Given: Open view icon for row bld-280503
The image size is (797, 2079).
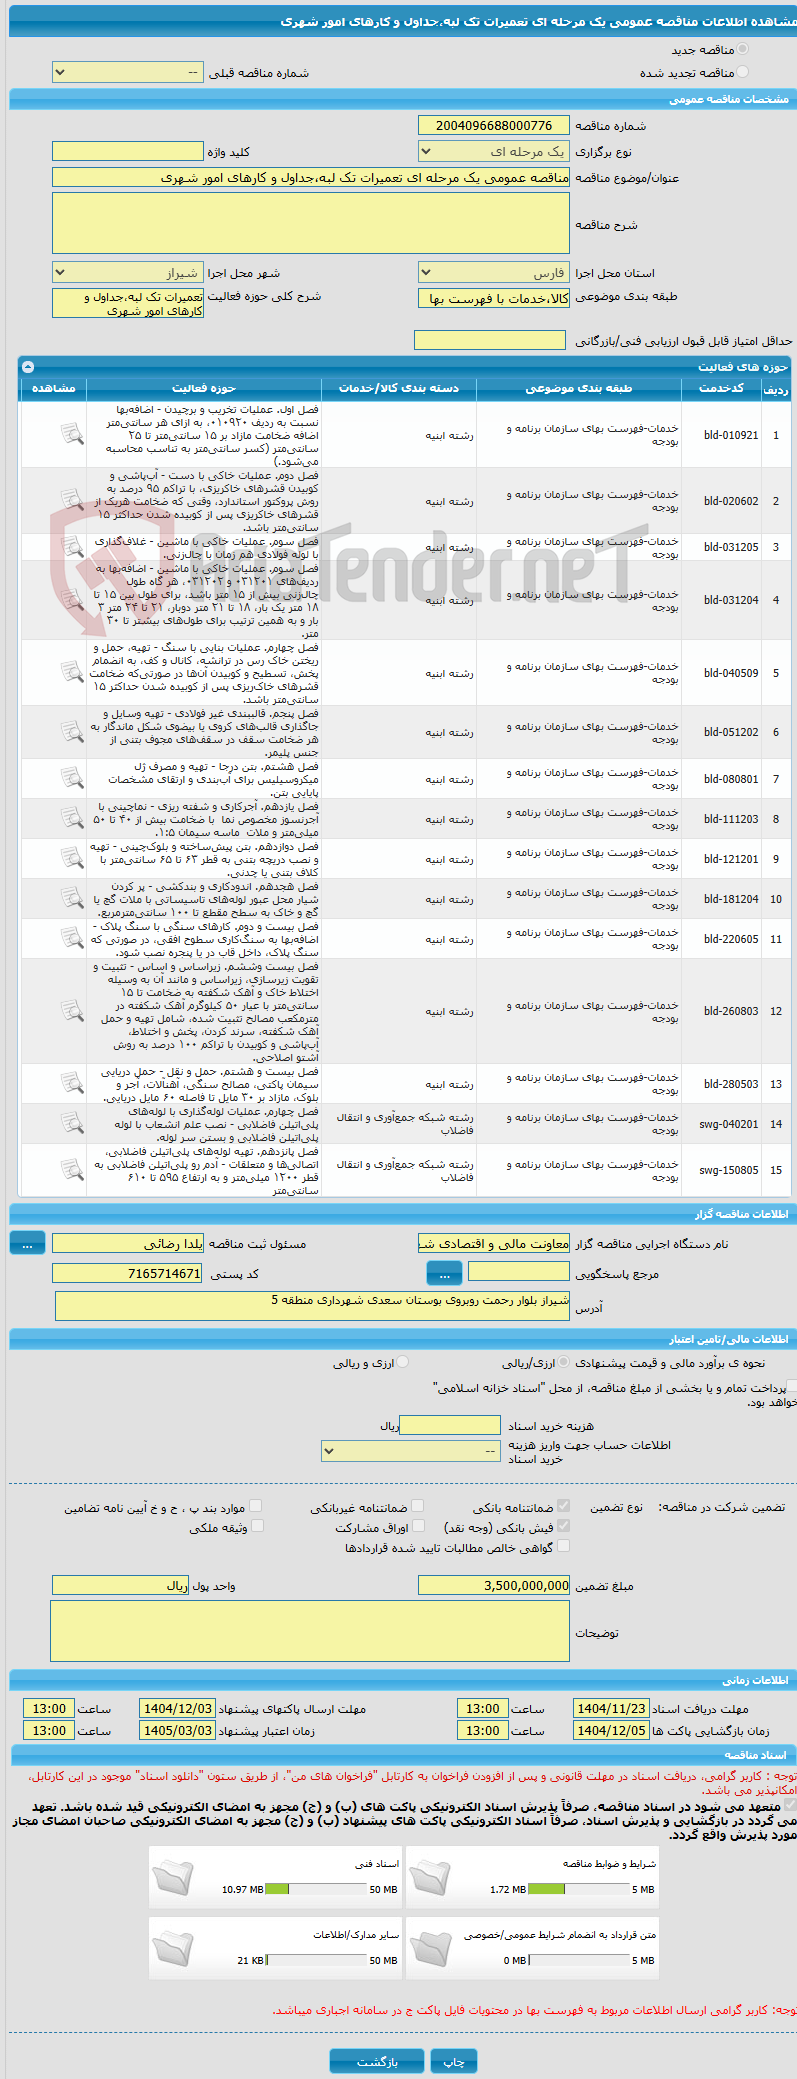Looking at the screenshot, I should [x=71, y=1083].
